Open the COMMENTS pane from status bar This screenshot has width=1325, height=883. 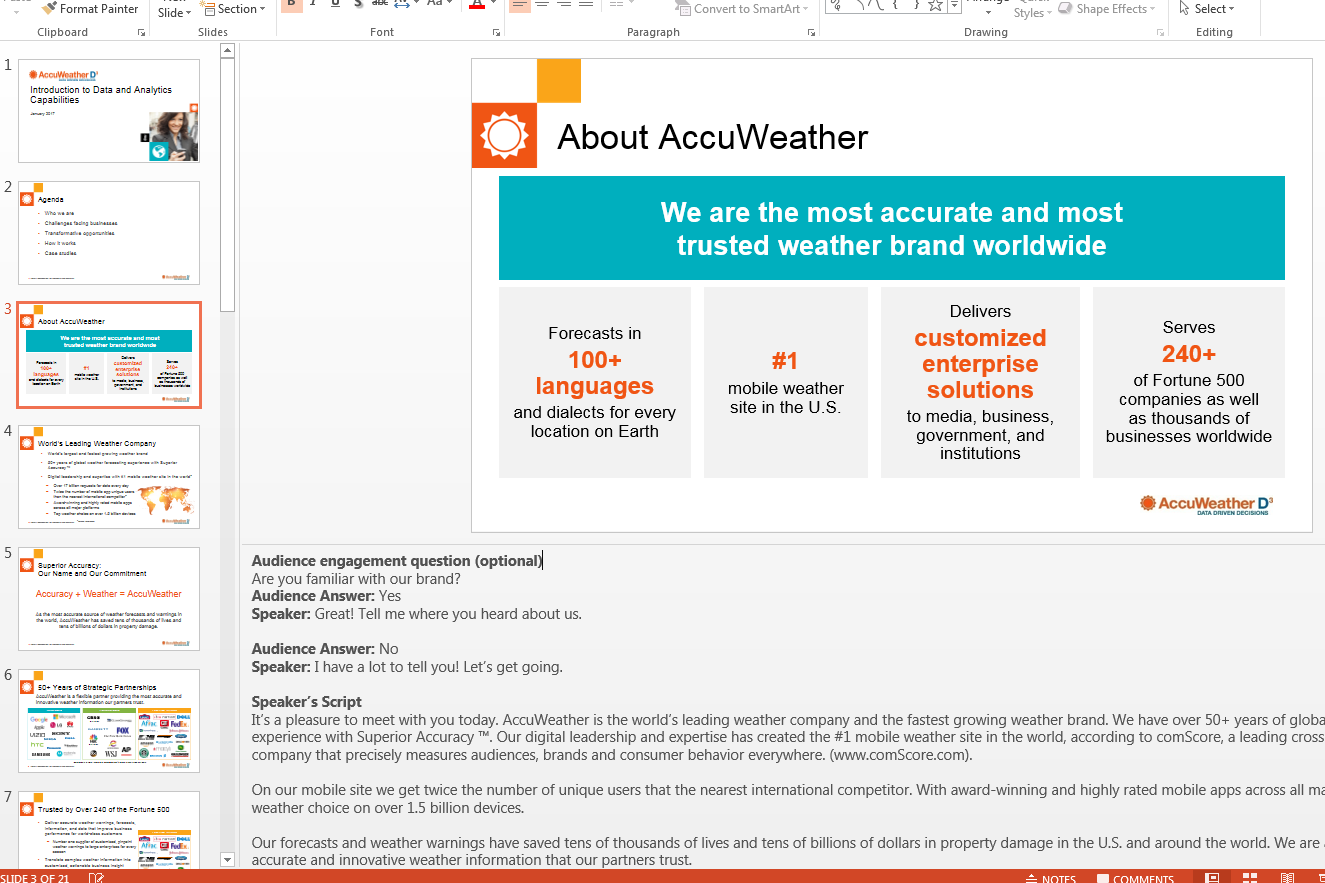[x=1135, y=879]
